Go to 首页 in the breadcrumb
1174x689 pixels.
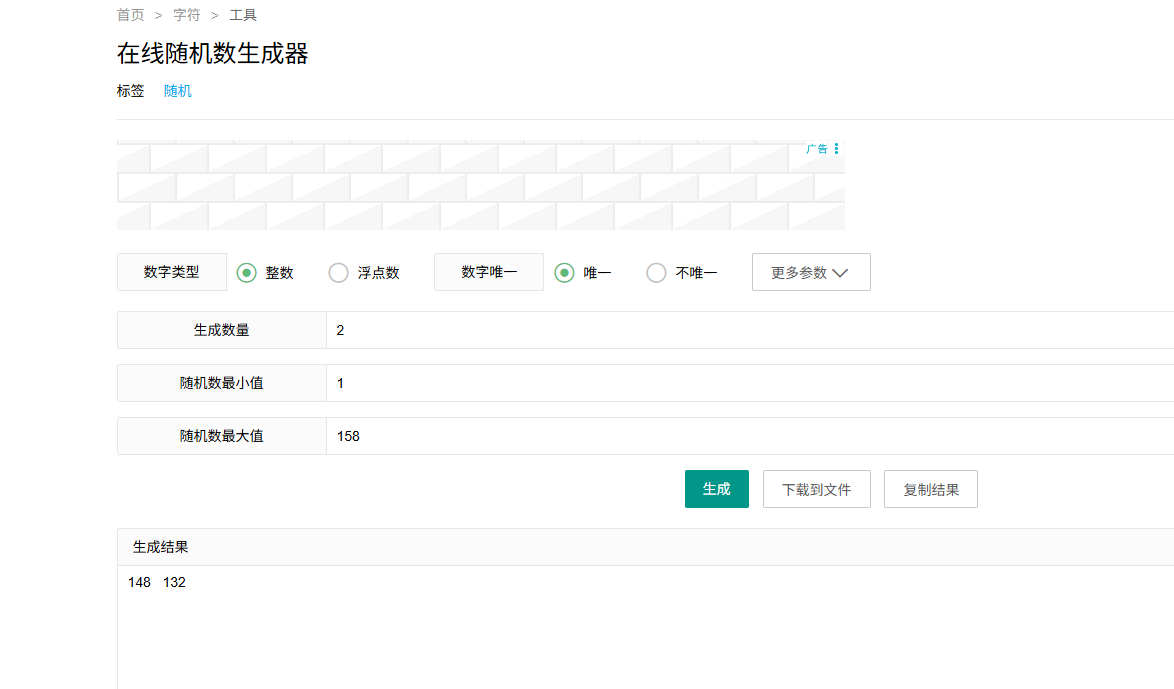[x=130, y=15]
